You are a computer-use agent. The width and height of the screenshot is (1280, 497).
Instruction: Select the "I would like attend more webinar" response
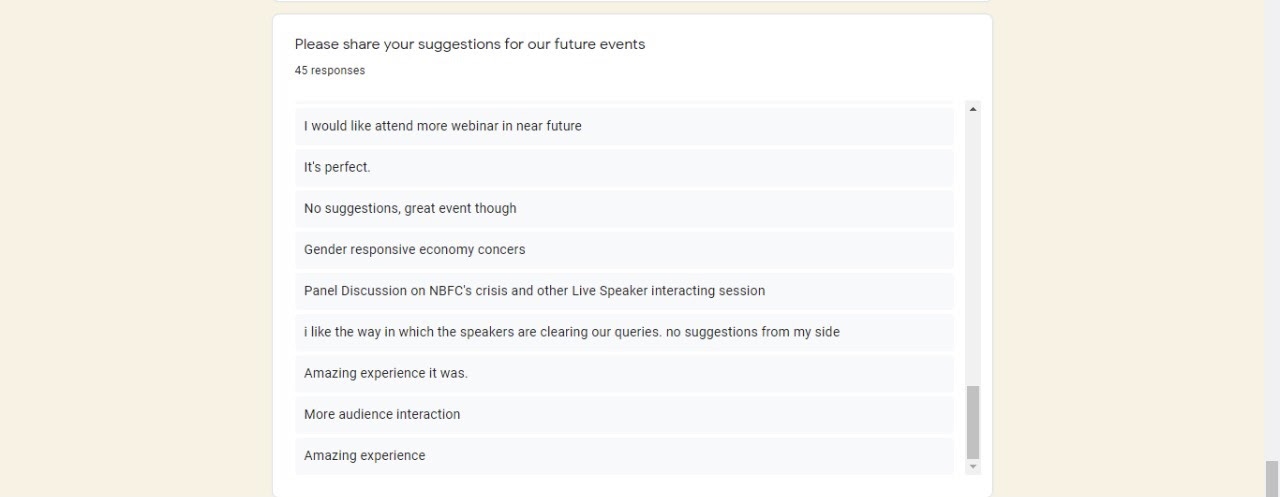[x=442, y=126]
